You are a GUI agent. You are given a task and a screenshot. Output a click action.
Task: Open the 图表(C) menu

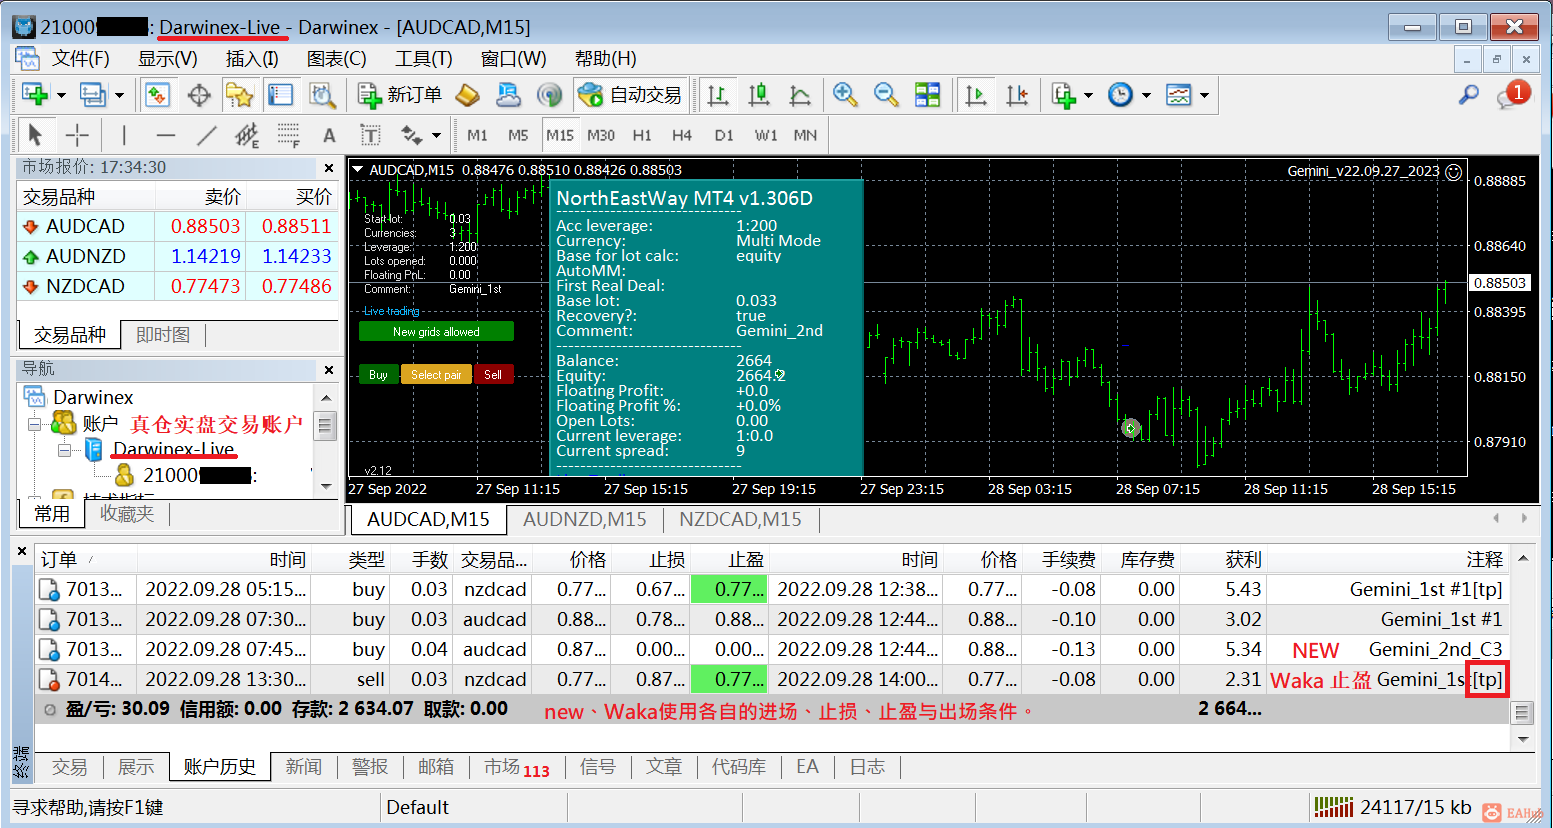pyautogui.click(x=336, y=59)
